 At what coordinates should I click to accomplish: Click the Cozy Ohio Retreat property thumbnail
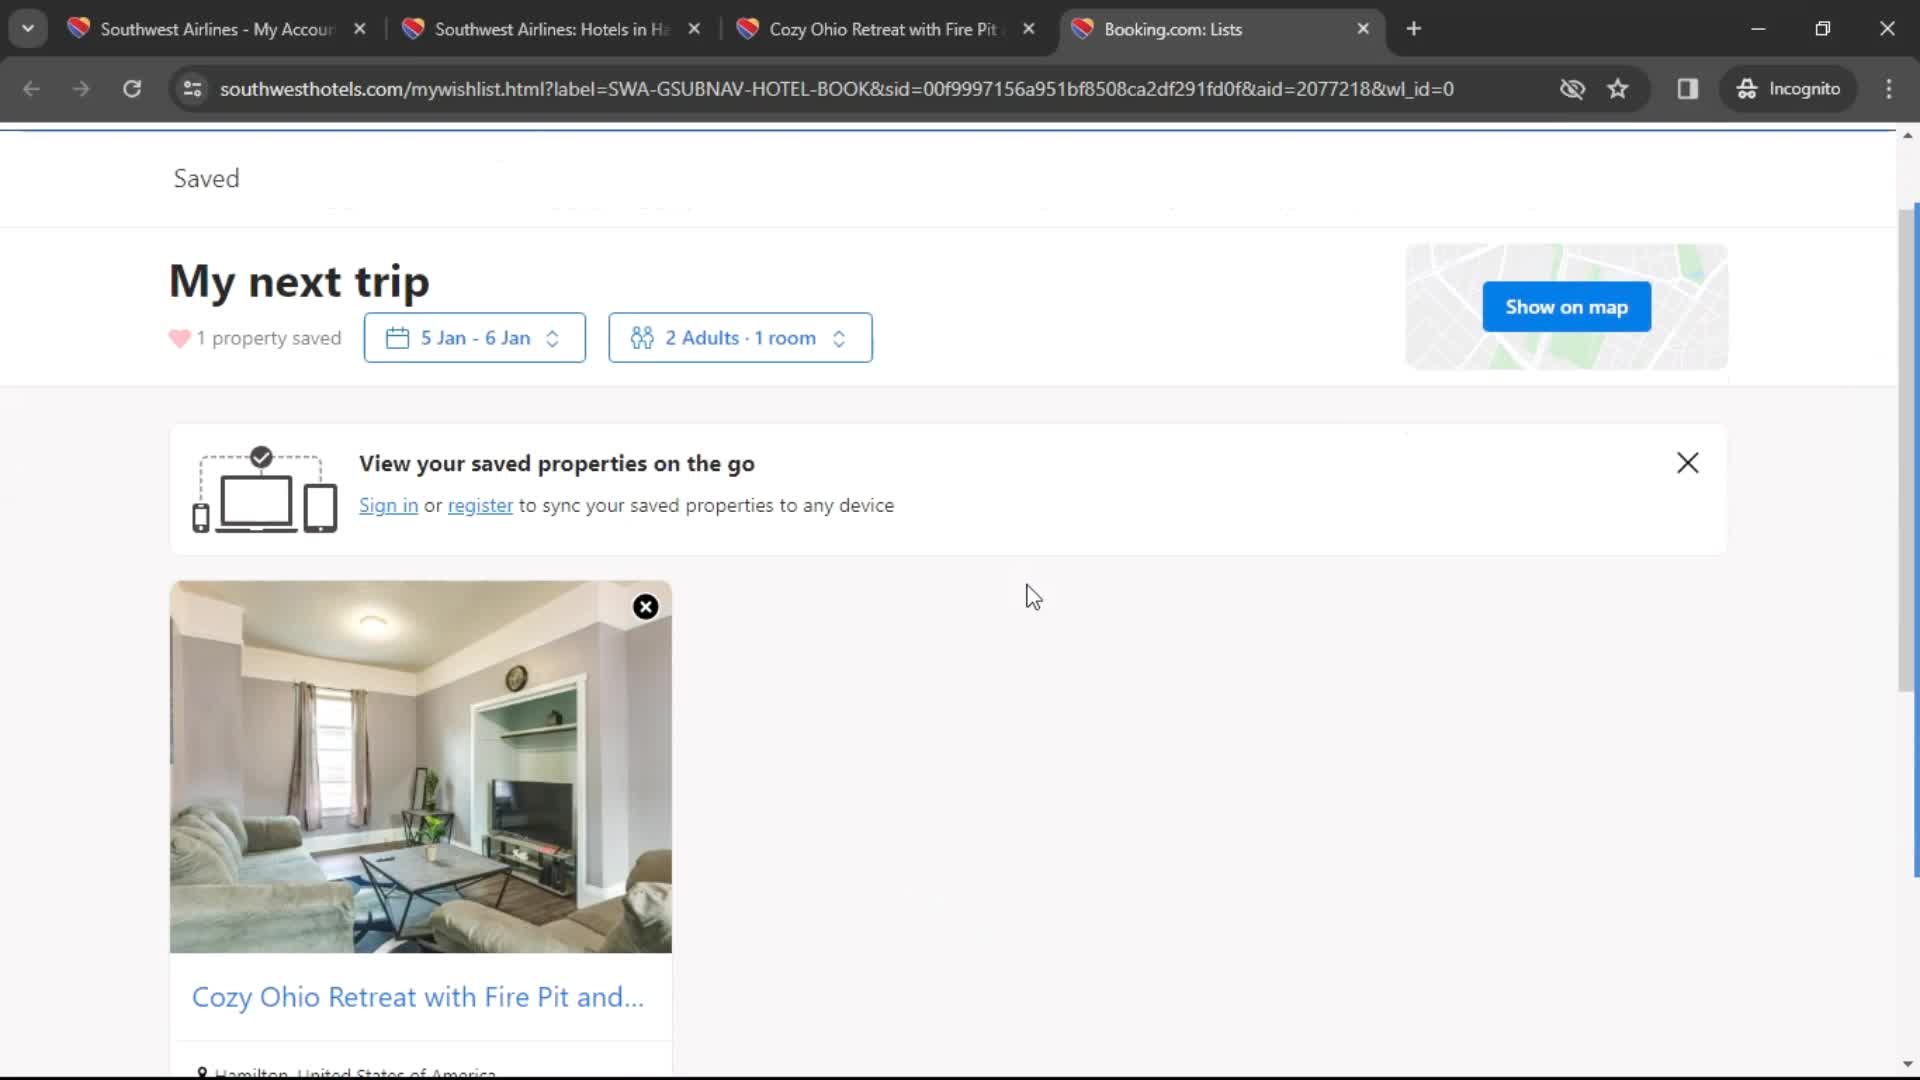click(419, 766)
